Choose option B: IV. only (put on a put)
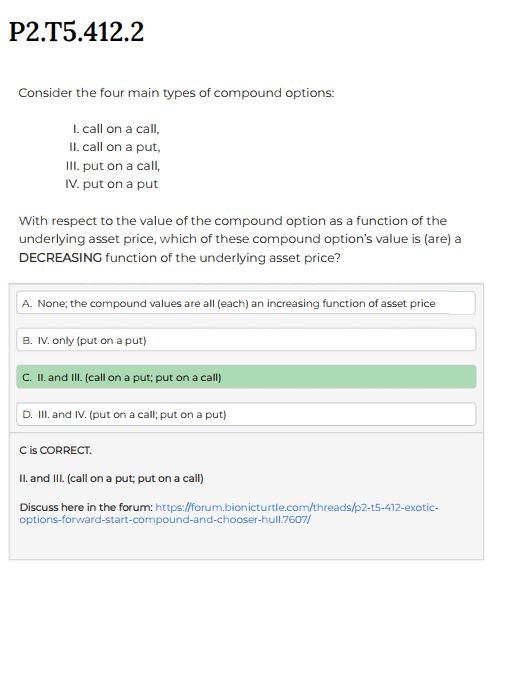This screenshot has width=505, height=688. [246, 340]
